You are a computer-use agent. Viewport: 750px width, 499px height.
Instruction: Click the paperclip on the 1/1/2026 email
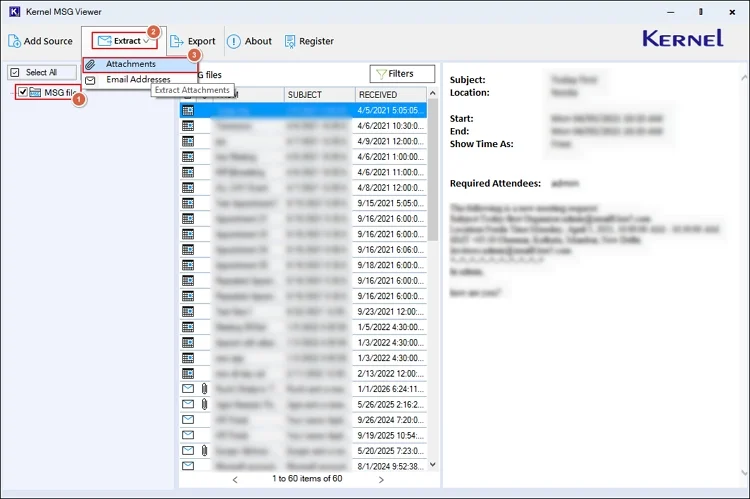203,388
